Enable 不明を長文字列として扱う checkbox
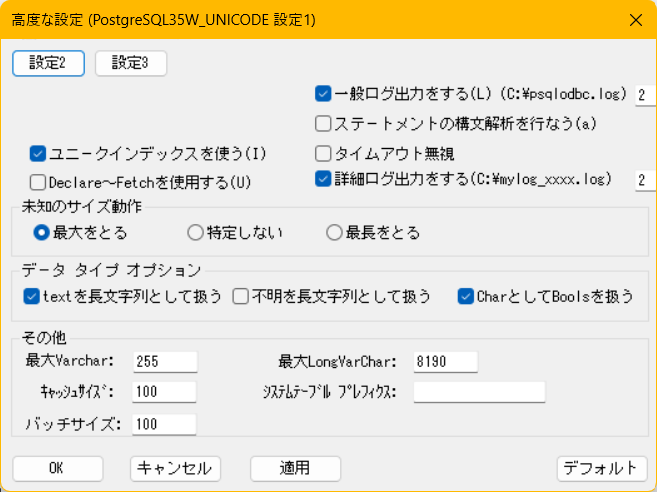The width and height of the screenshot is (657, 492). tap(241, 297)
